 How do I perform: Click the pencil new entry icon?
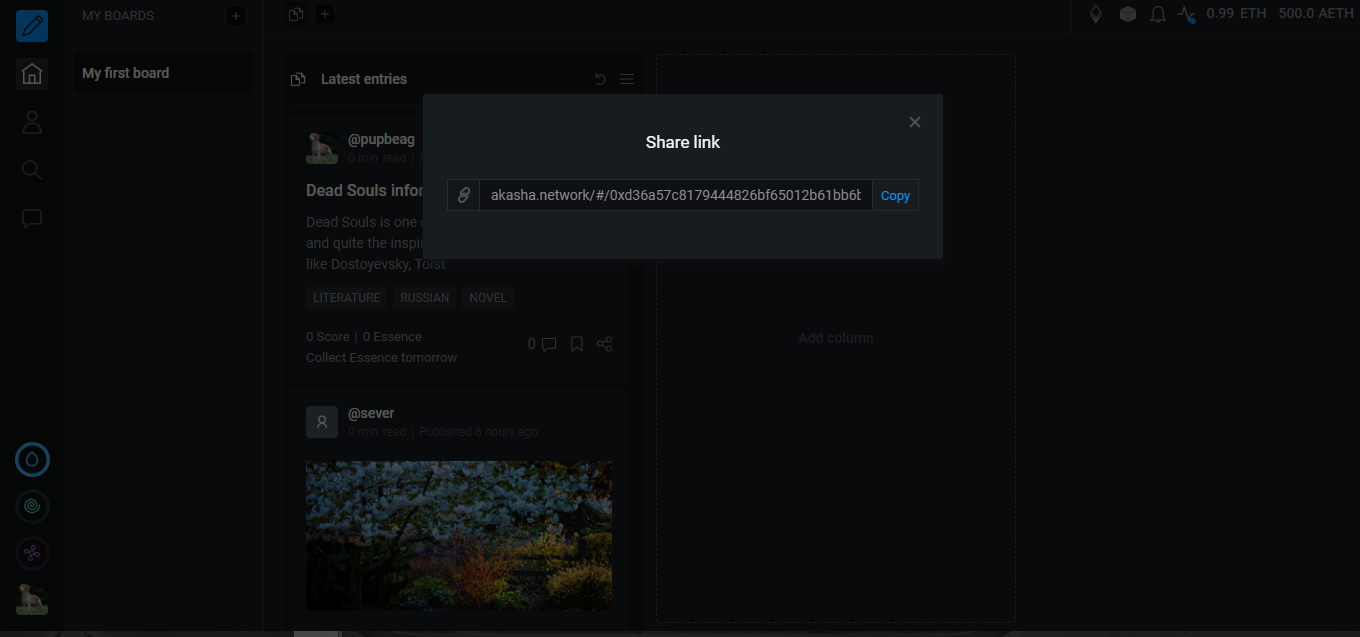32,25
